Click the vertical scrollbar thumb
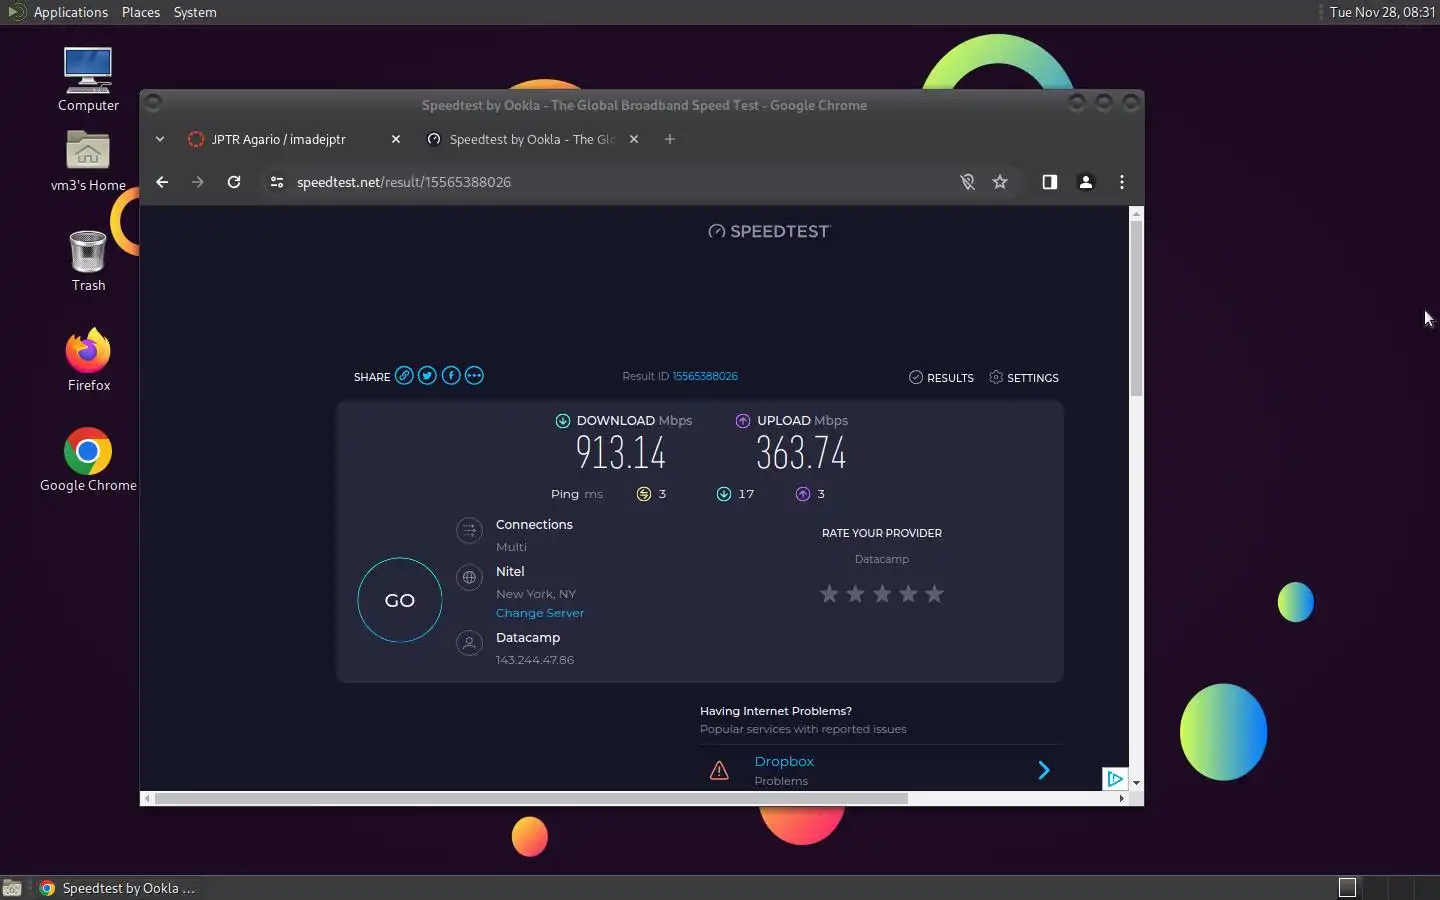 [x=1136, y=308]
